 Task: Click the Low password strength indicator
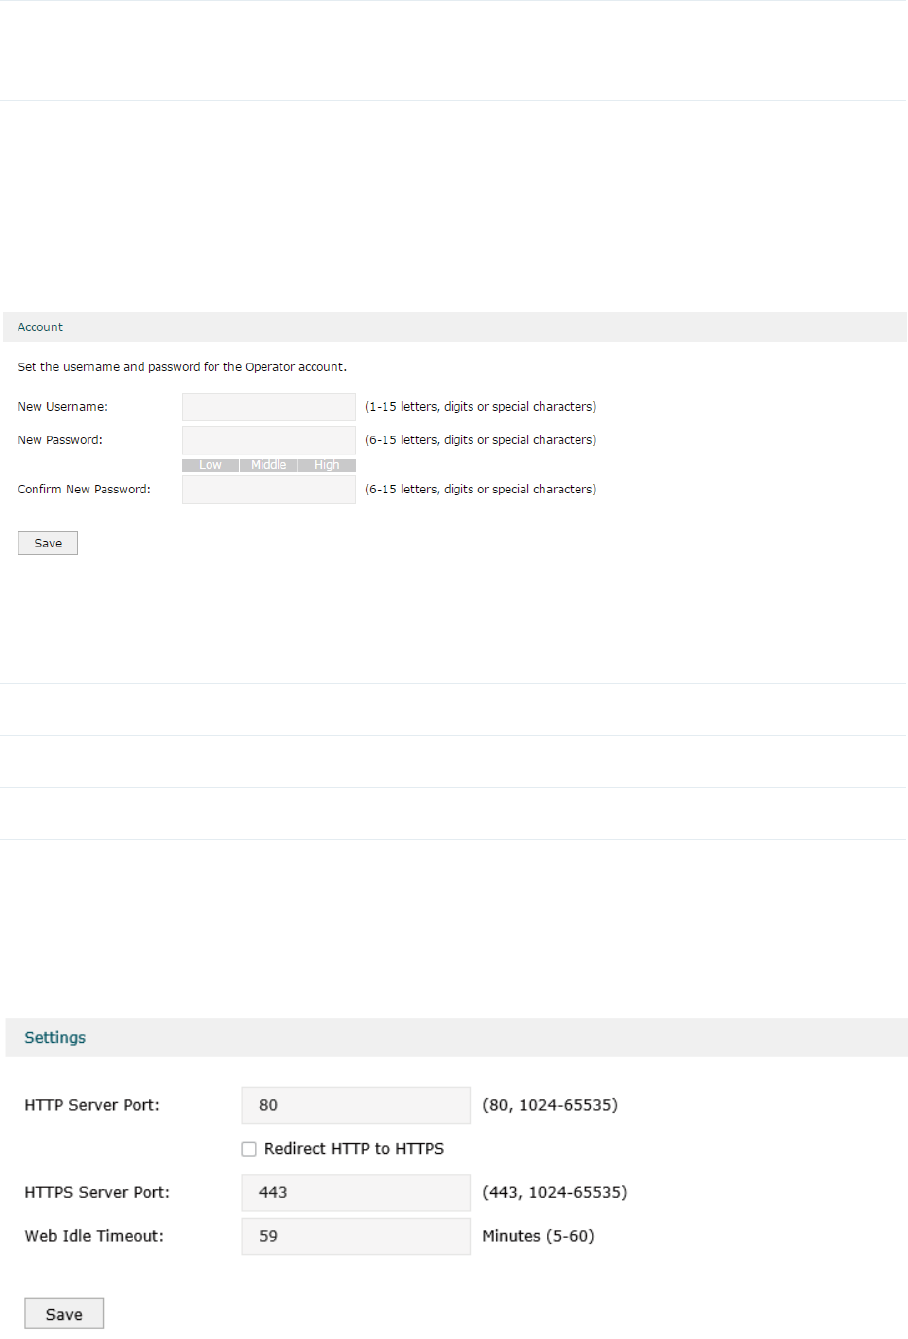(210, 465)
